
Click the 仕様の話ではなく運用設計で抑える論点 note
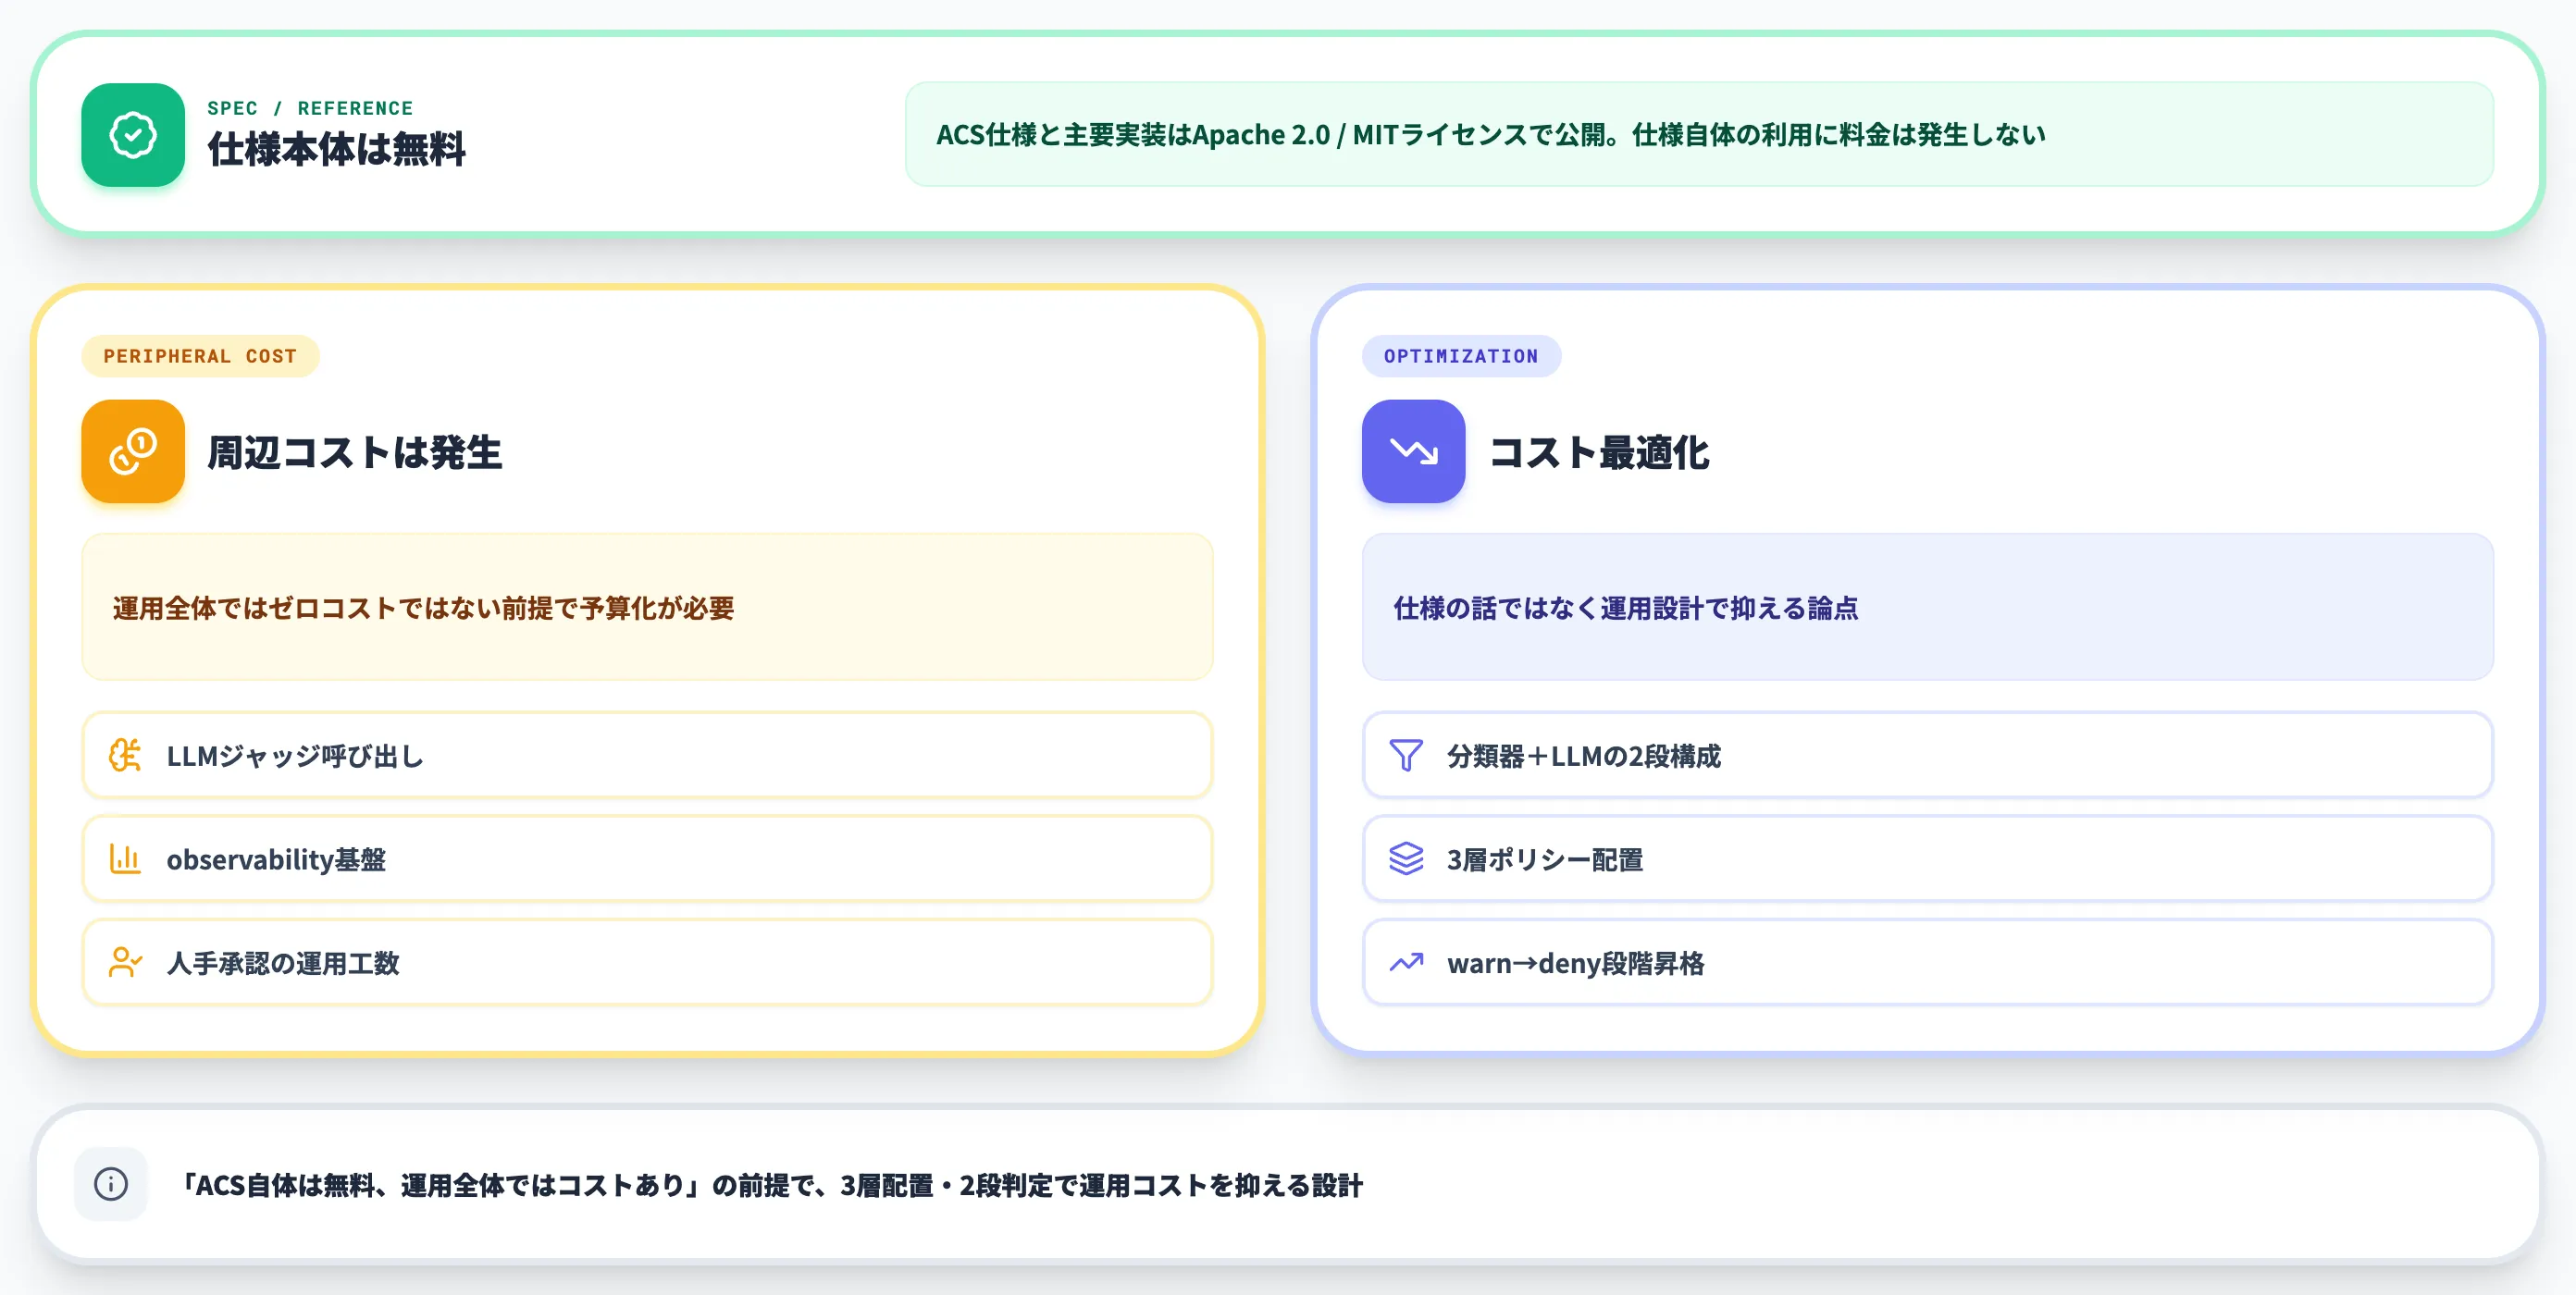click(x=1927, y=607)
